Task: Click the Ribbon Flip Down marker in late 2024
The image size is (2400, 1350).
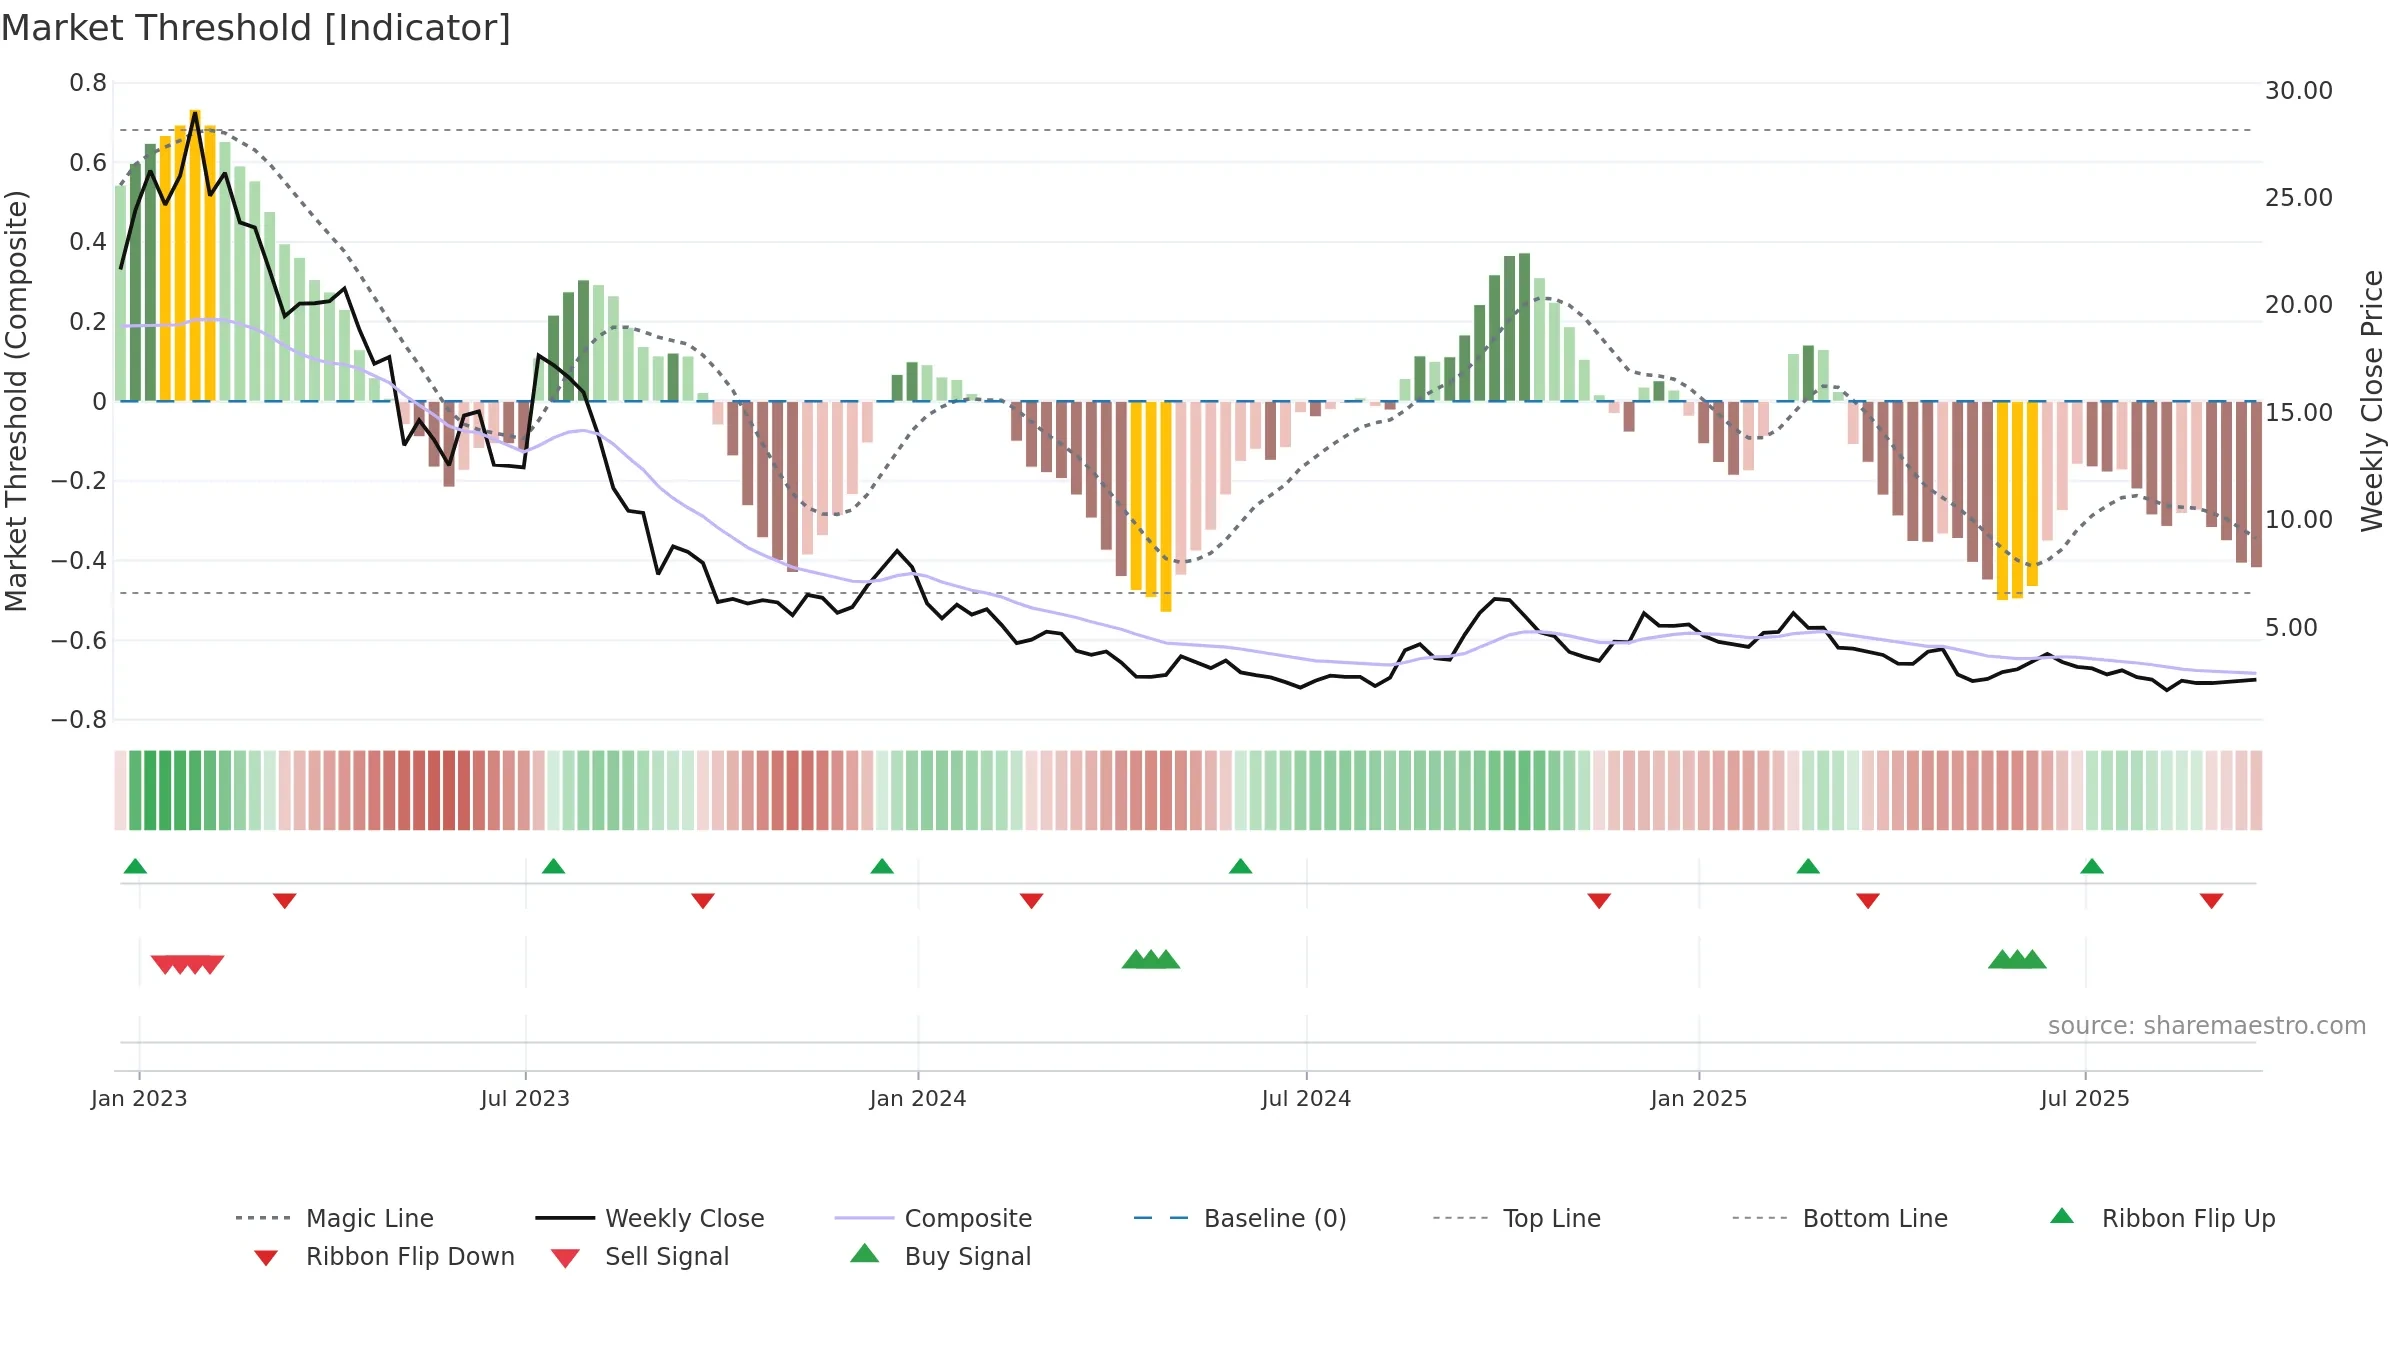Action: [1599, 901]
